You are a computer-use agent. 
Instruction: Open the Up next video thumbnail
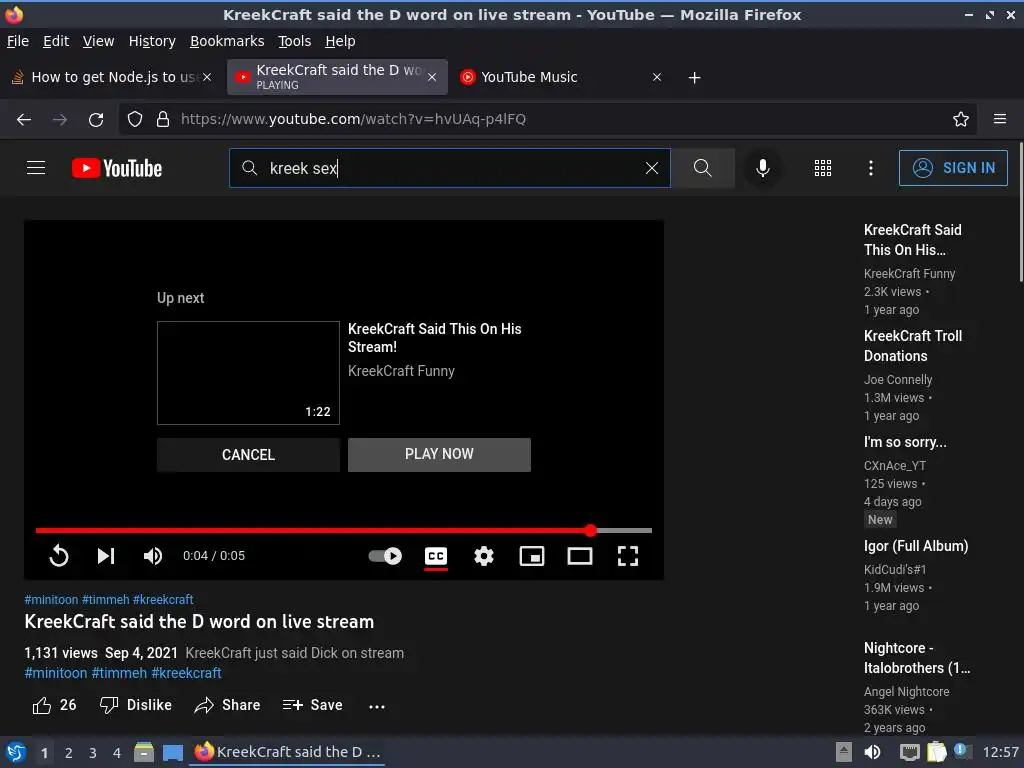coord(248,373)
